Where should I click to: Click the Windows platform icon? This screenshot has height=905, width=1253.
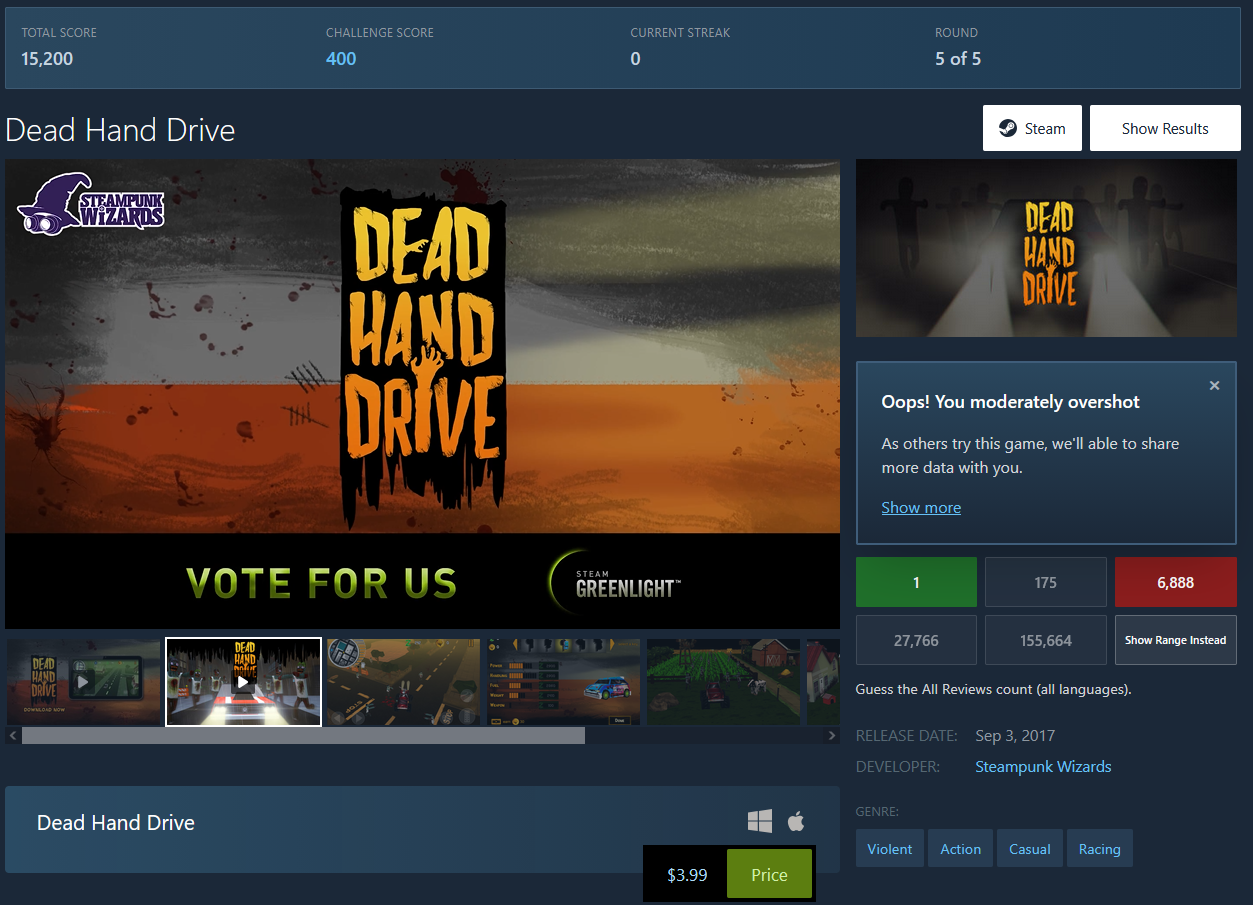pyautogui.click(x=760, y=822)
